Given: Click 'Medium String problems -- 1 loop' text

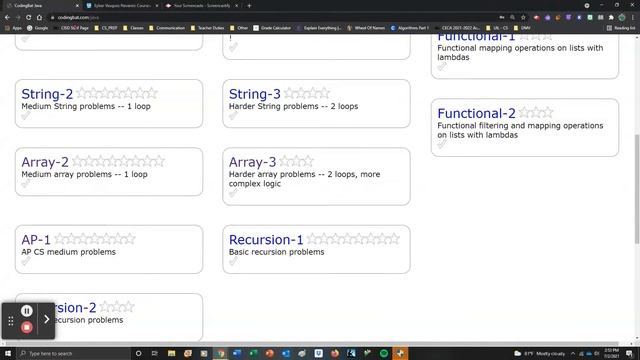Looking at the screenshot, I should click(x=86, y=106).
